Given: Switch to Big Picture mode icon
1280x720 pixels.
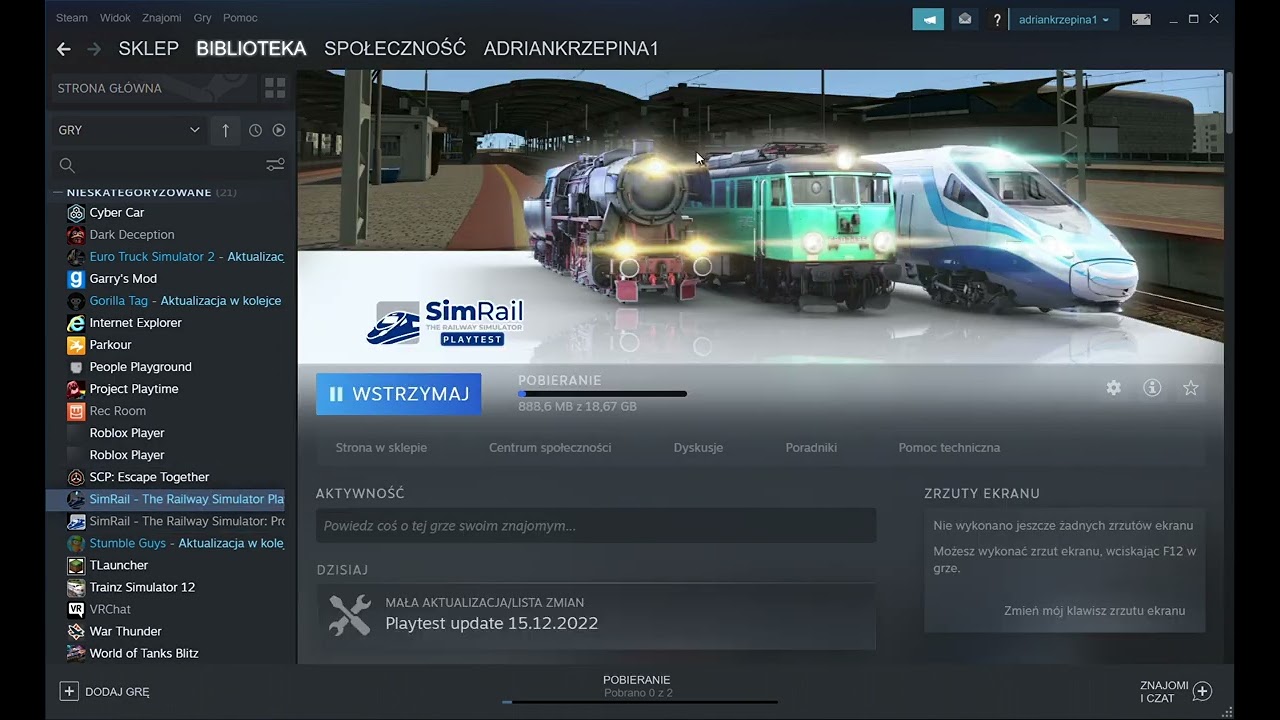Looking at the screenshot, I should coord(1141,19).
